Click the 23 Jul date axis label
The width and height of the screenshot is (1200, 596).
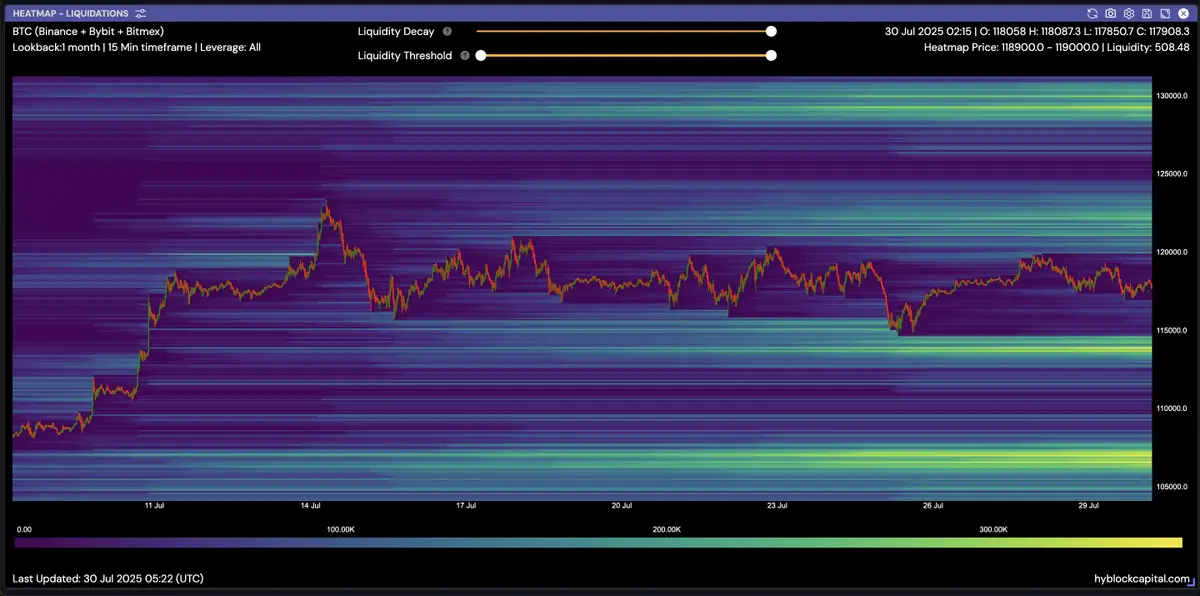[x=777, y=506]
